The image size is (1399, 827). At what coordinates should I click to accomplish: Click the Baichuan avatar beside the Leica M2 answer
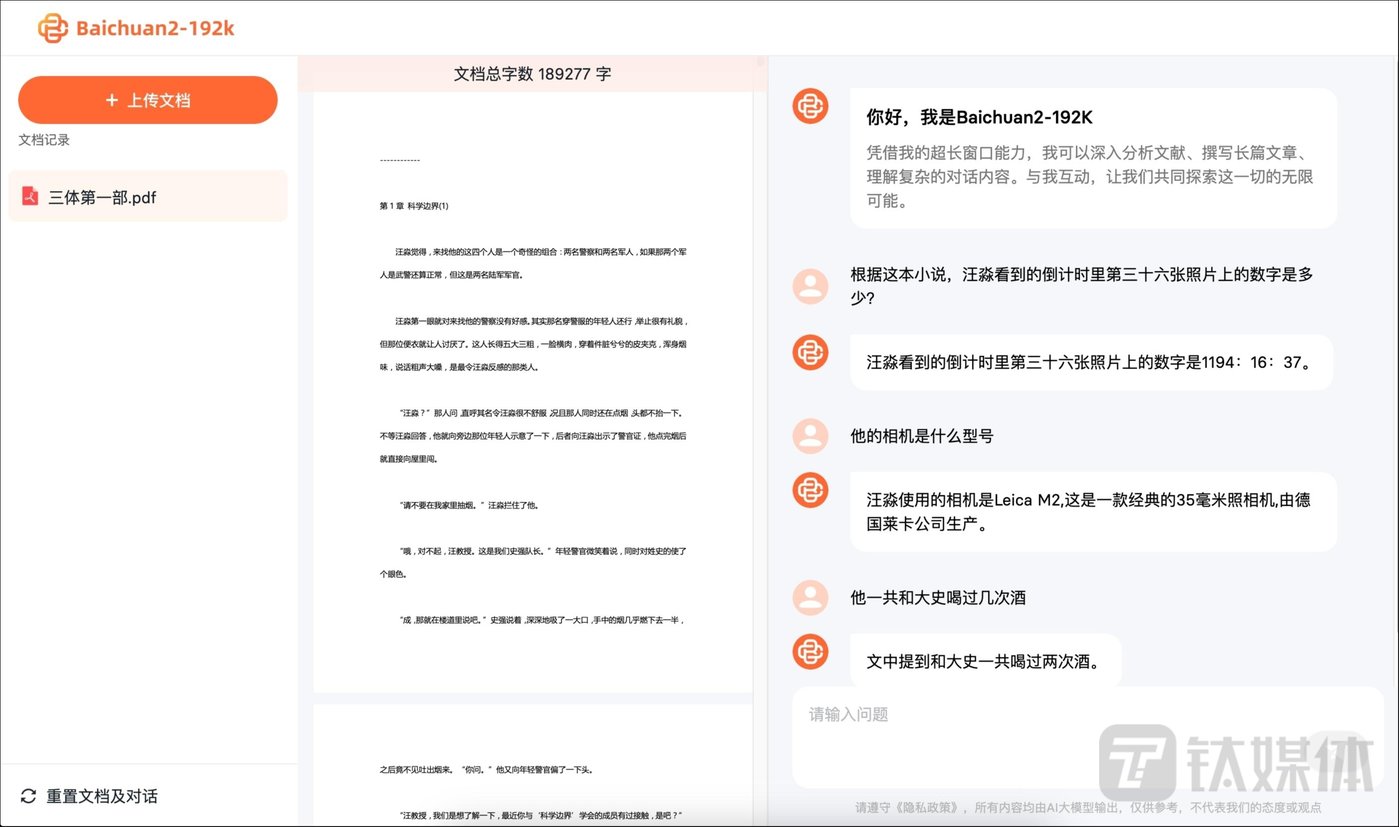click(810, 490)
